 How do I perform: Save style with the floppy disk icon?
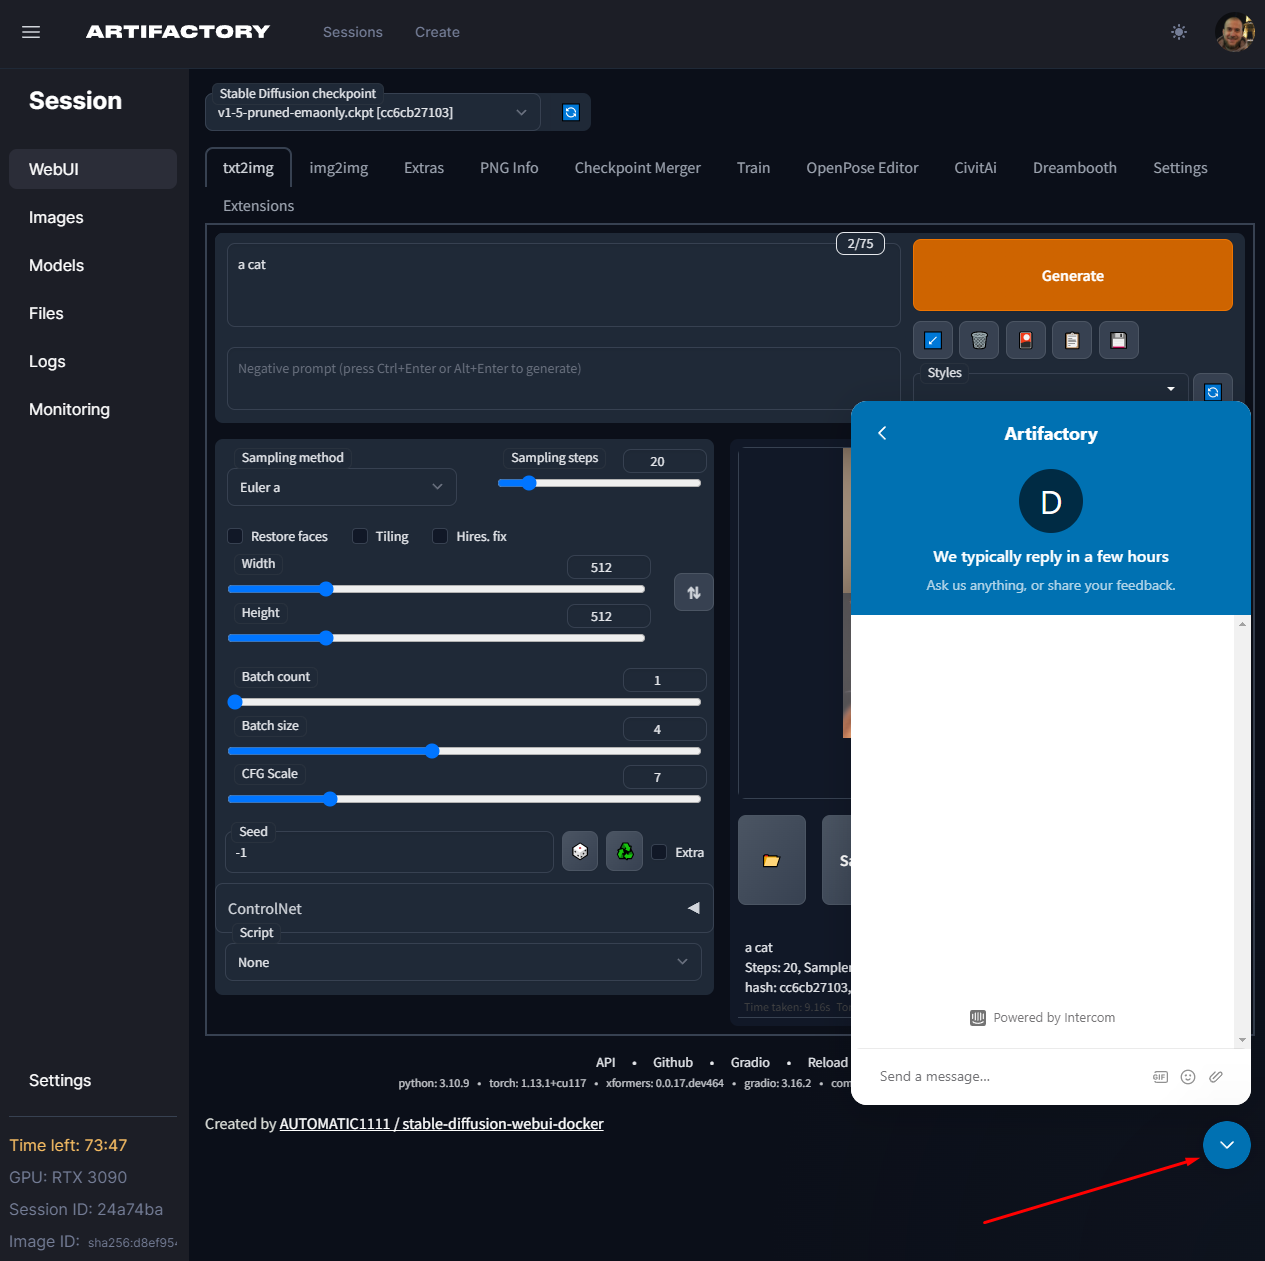[1118, 340]
